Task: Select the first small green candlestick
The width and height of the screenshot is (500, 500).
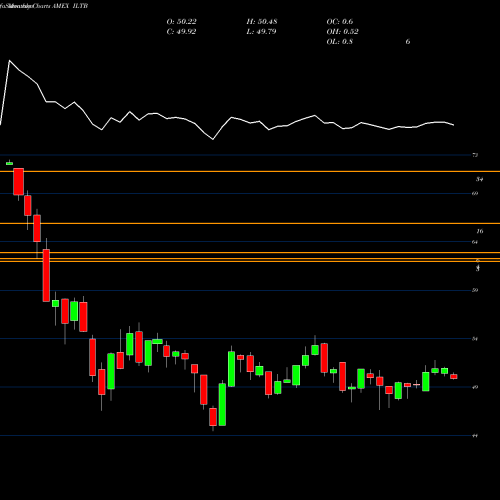Action: pyautogui.click(x=9, y=163)
